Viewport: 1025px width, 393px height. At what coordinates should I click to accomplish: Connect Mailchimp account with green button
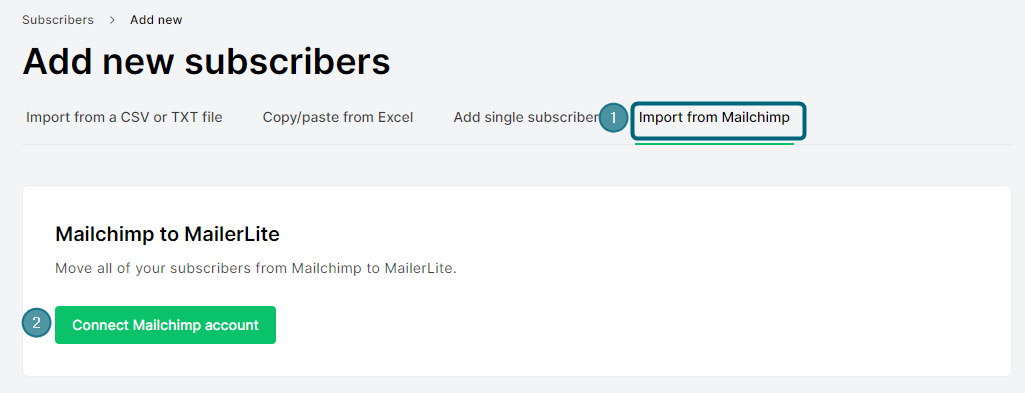[x=165, y=325]
